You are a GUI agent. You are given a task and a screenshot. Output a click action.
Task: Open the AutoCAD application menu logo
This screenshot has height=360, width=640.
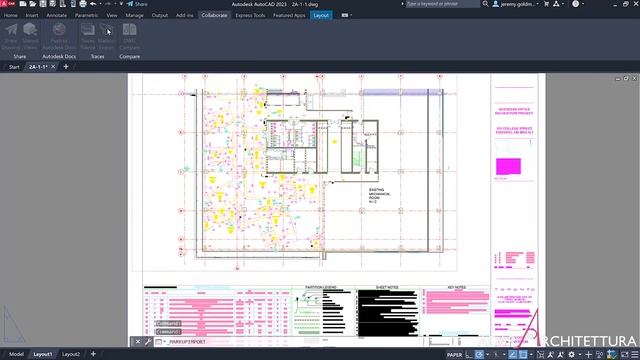pos(7,4)
